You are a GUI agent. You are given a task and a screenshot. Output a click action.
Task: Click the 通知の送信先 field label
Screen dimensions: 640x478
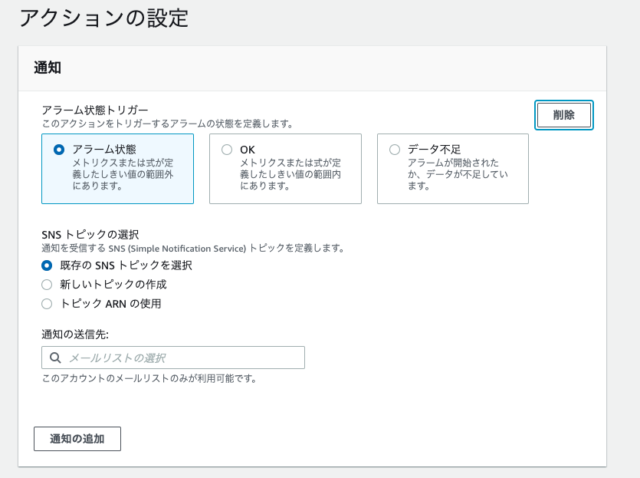(x=75, y=335)
